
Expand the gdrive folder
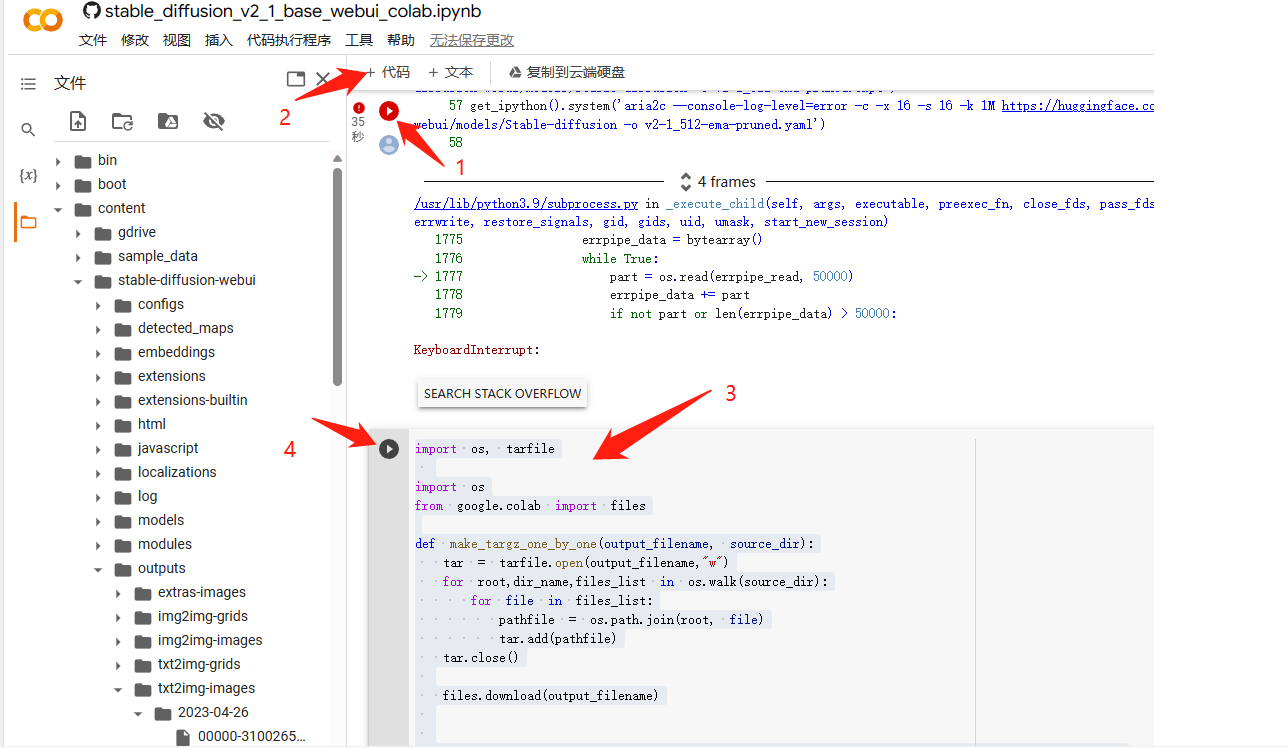coord(78,233)
